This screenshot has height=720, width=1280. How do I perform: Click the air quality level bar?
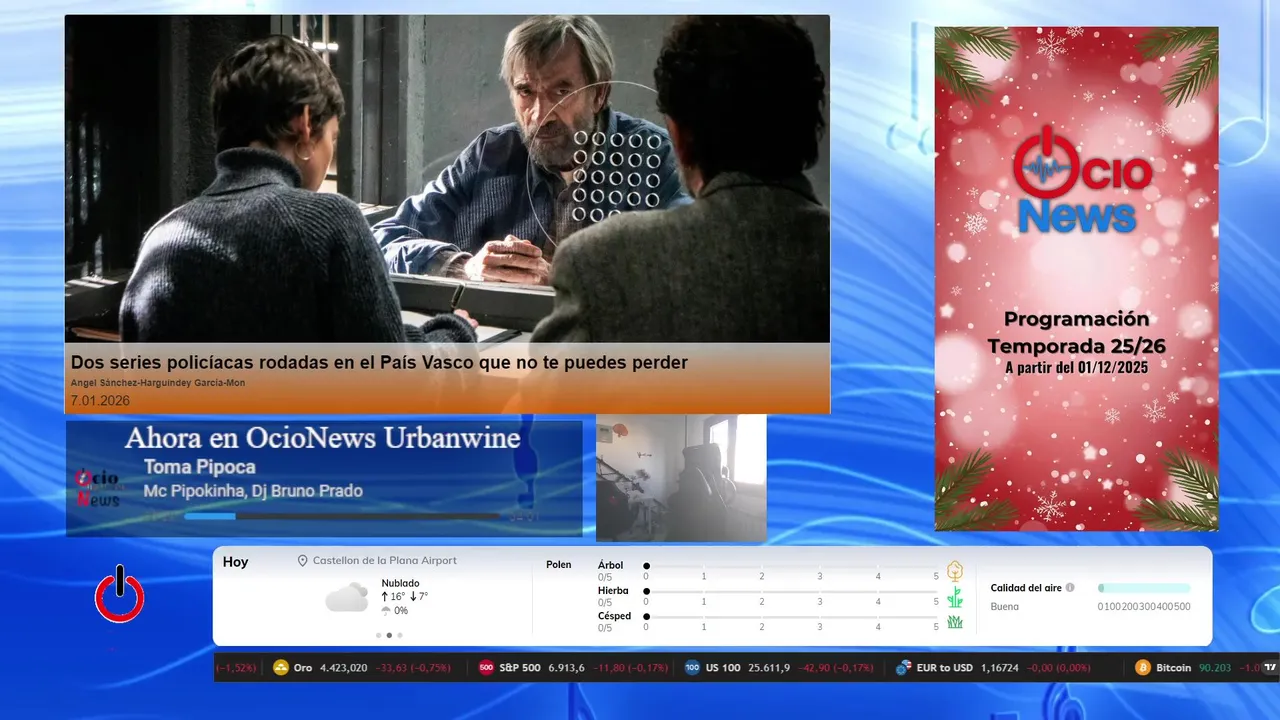coord(1144,588)
